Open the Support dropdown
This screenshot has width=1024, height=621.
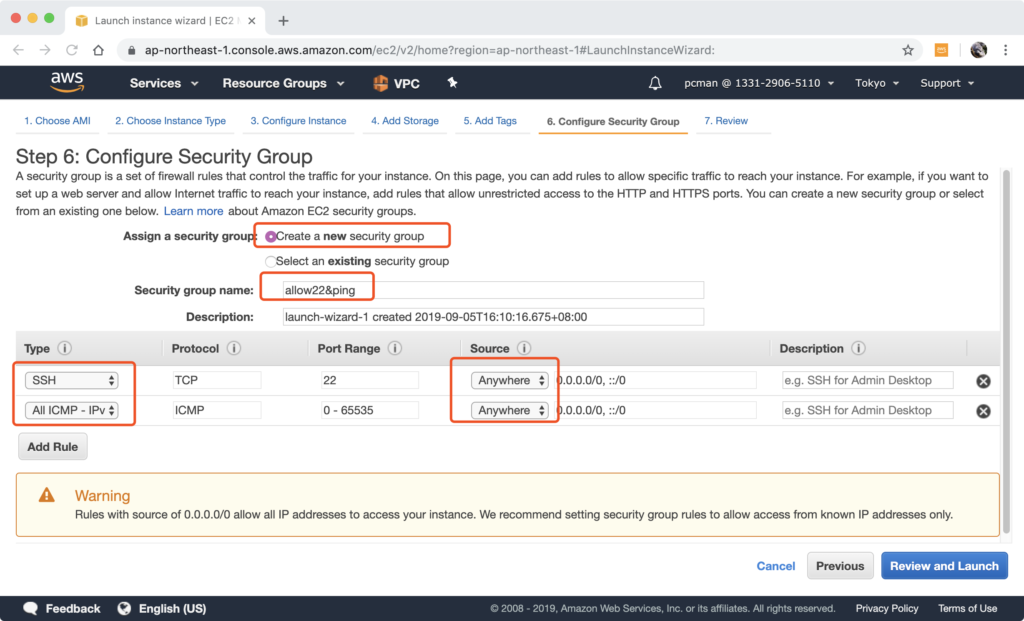pyautogui.click(x=947, y=83)
